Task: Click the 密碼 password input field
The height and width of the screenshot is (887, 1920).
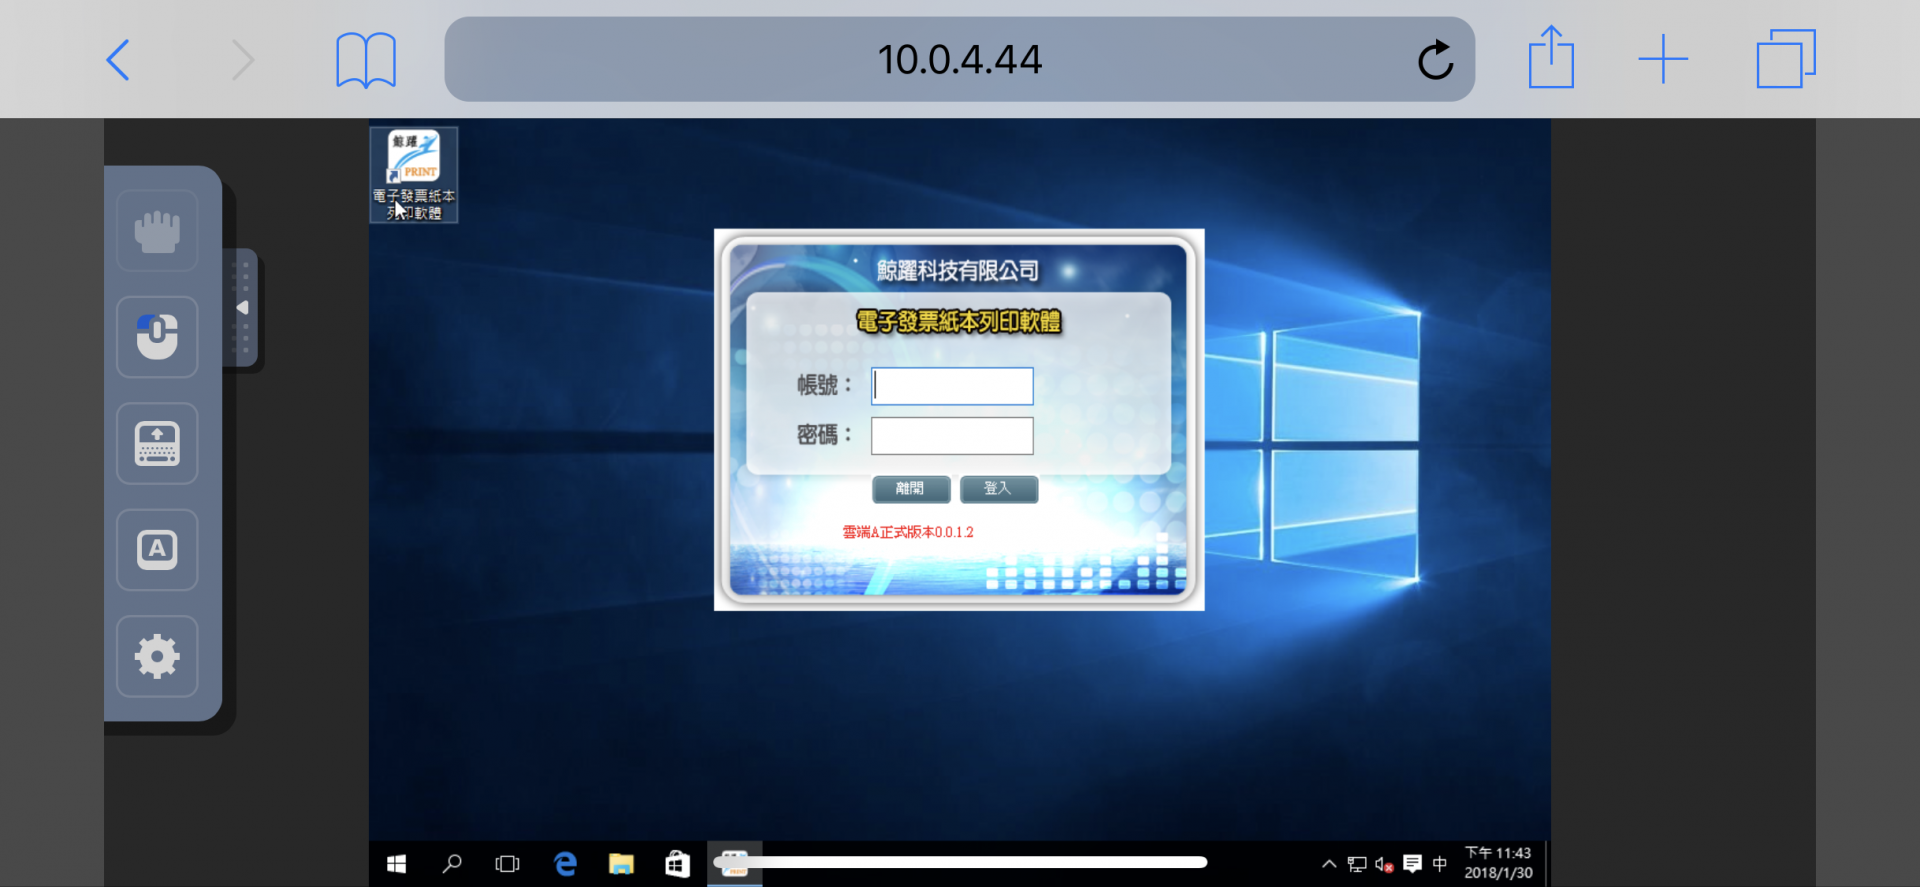Action: [x=952, y=436]
